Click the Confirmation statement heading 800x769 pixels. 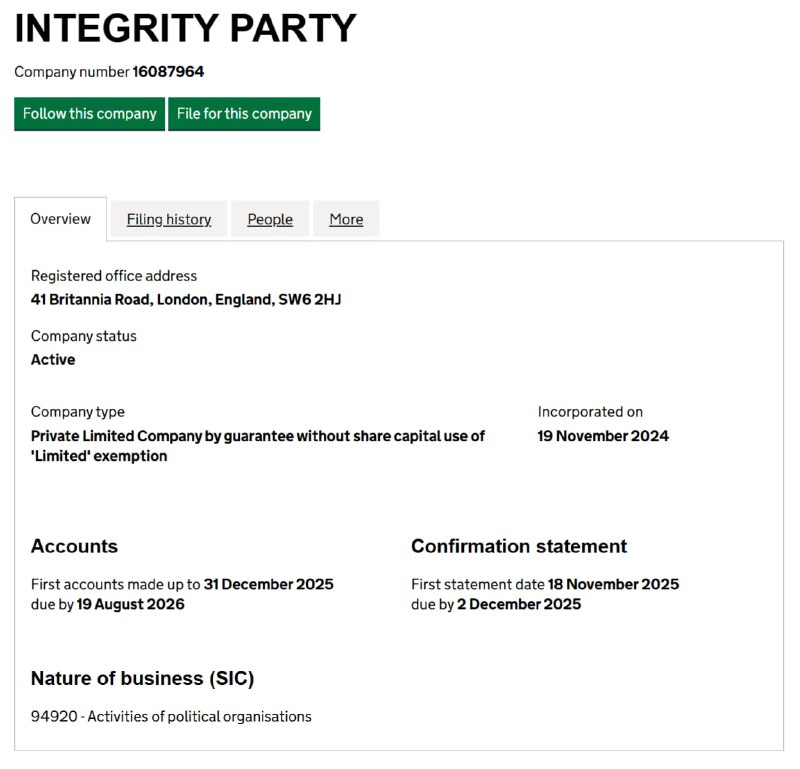tap(519, 546)
